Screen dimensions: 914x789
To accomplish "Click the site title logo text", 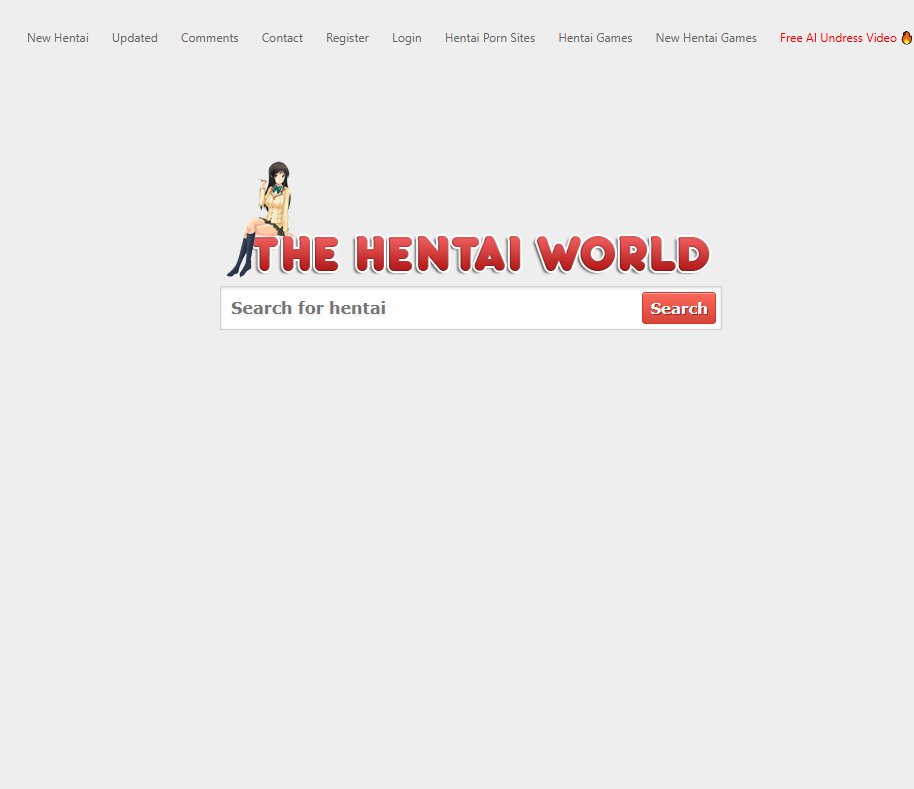I will pyautogui.click(x=482, y=255).
